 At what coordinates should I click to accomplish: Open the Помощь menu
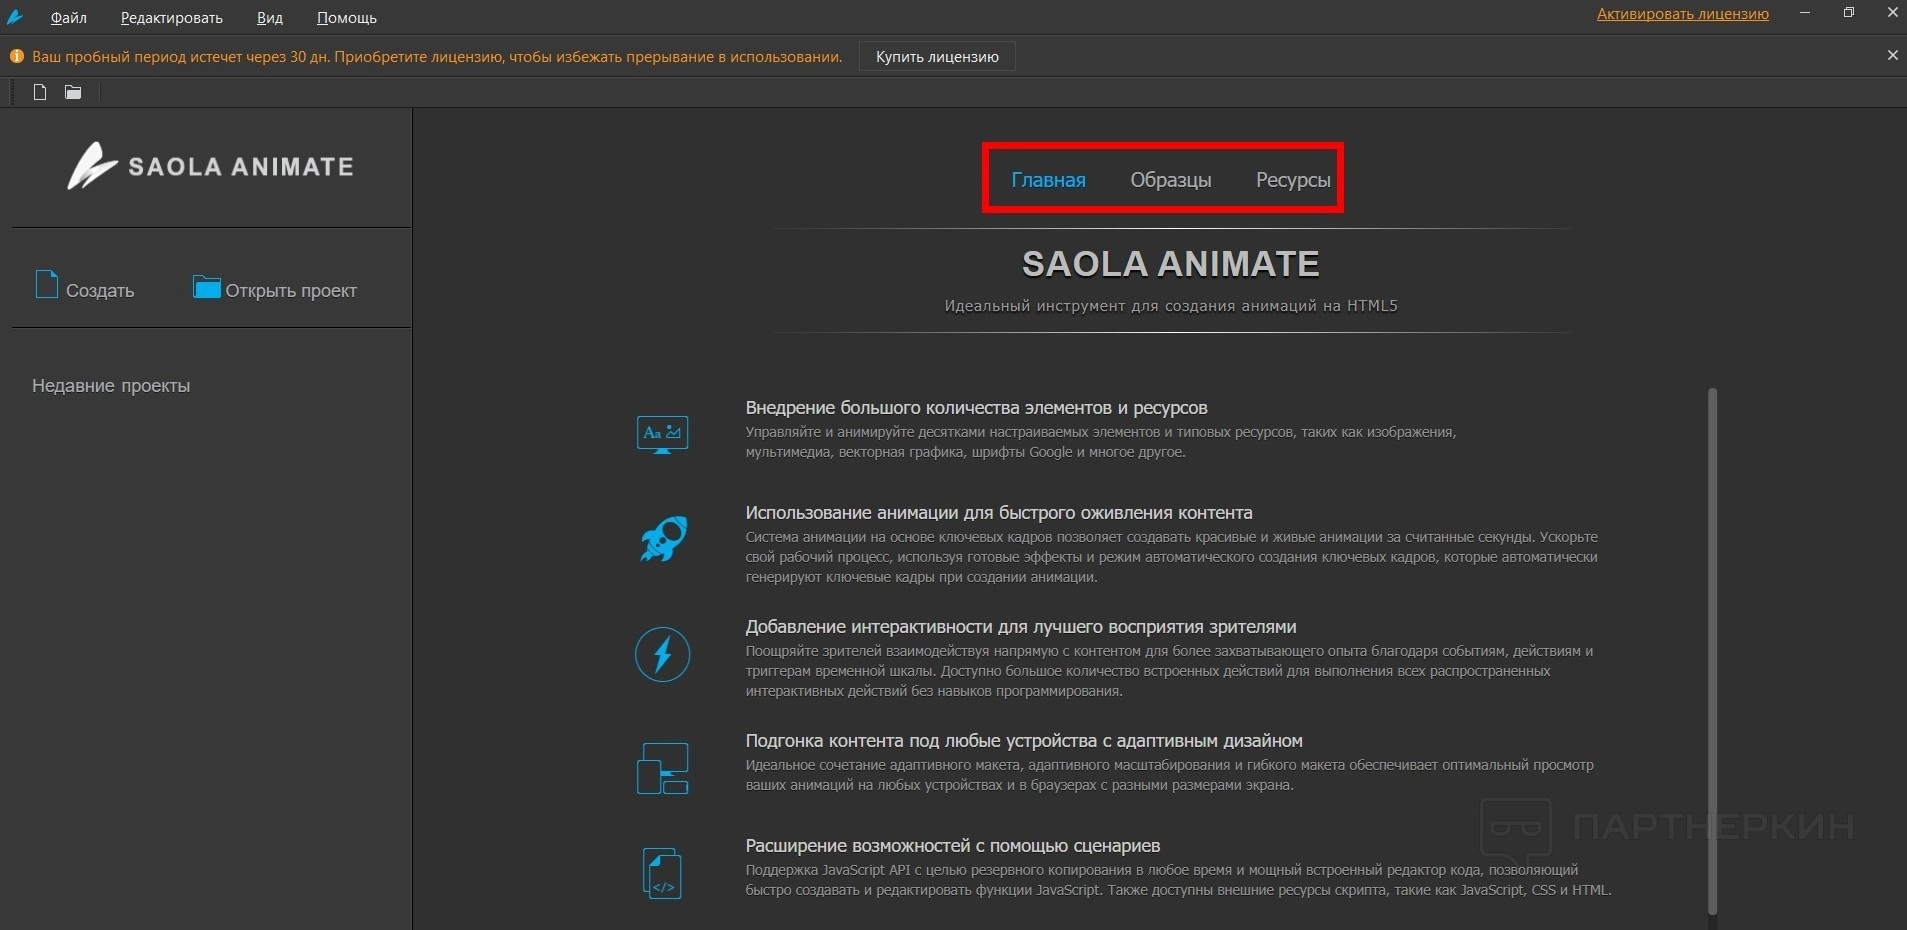point(347,18)
